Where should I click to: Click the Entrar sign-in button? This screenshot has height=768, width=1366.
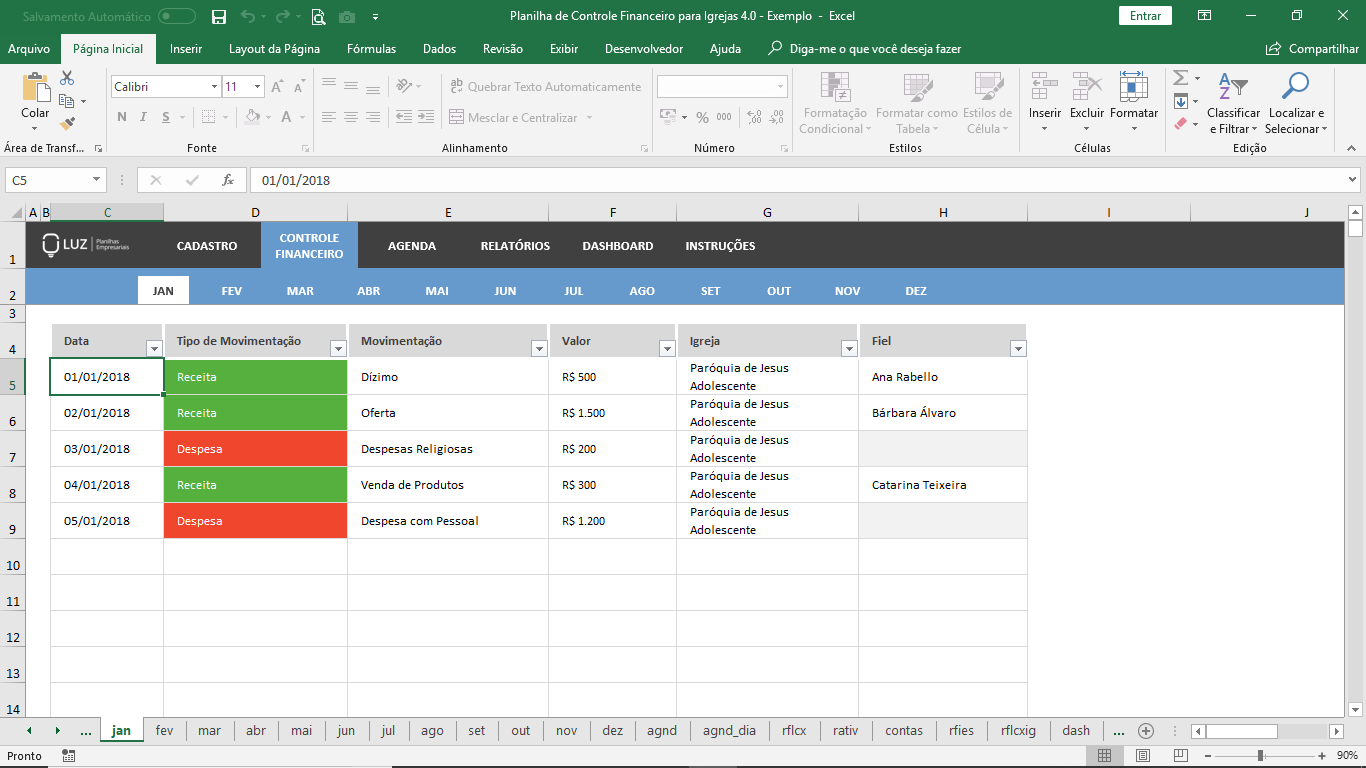click(1145, 16)
